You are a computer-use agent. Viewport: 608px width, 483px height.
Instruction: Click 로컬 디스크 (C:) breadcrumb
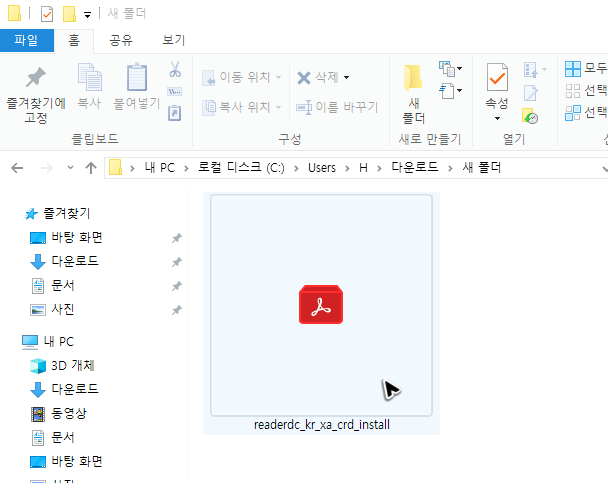241,168
